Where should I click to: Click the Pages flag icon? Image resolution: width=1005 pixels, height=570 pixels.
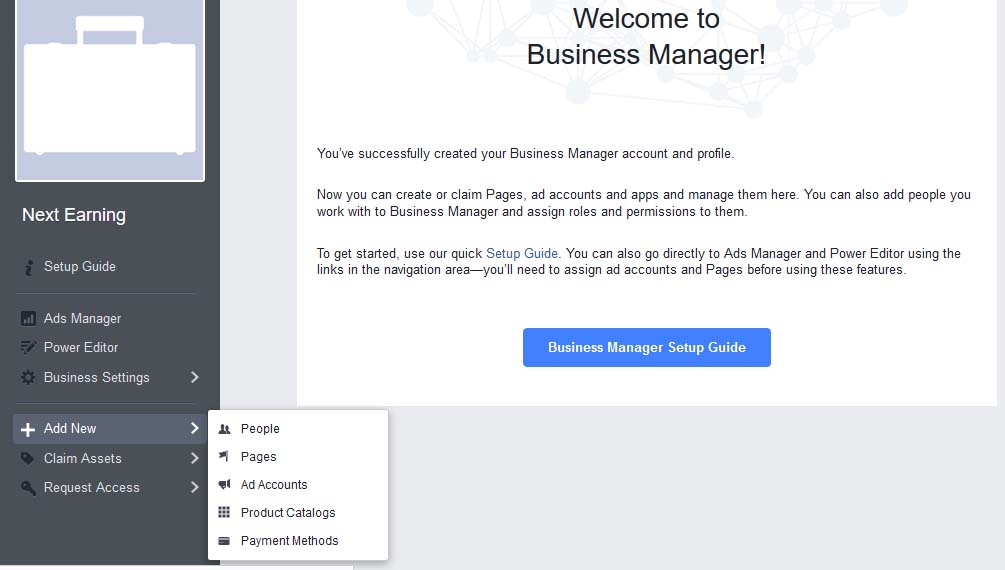(x=224, y=457)
